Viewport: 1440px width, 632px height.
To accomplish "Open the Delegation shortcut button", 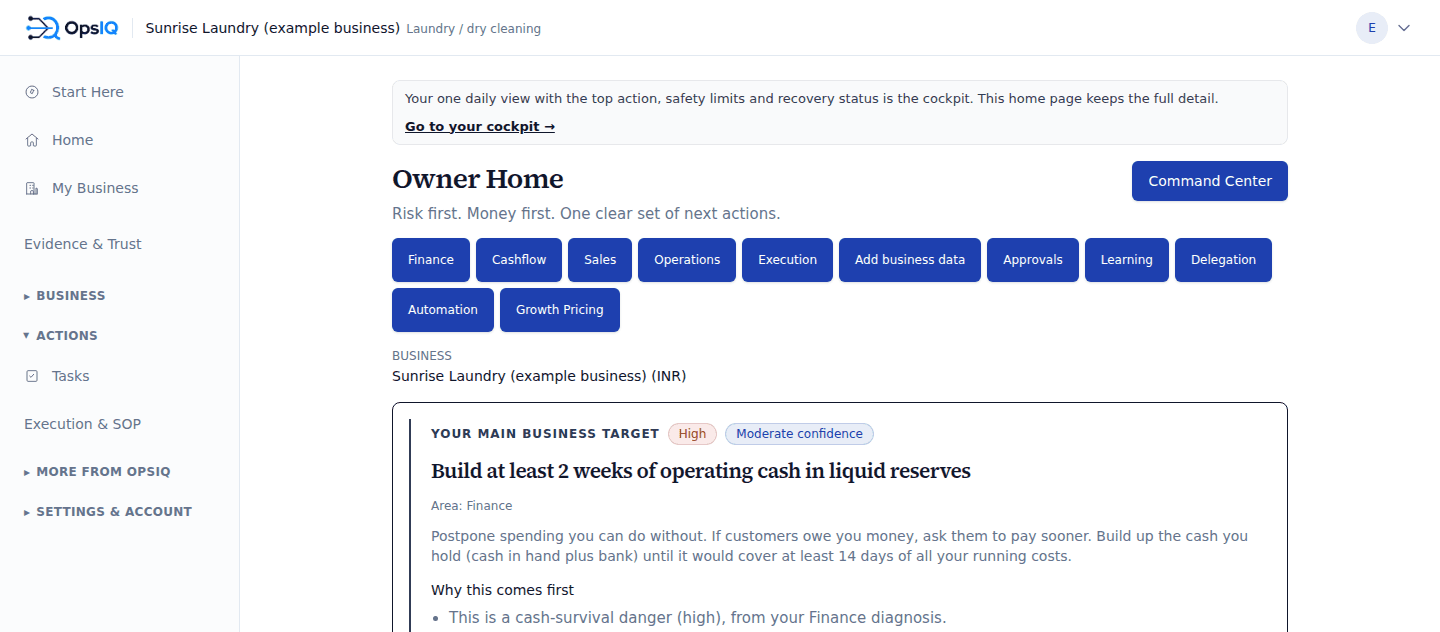I will pos(1223,260).
